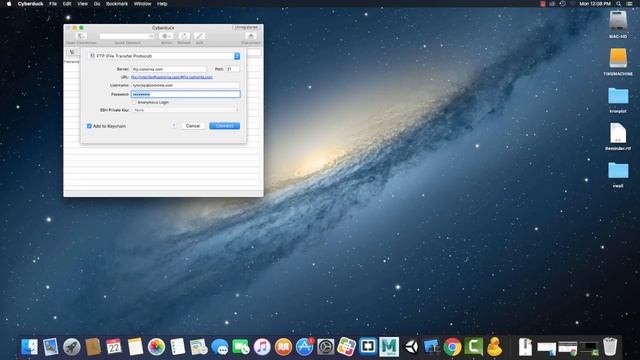Enable the Anonymous Login checkbox
The image size is (640, 360).
click(x=134, y=102)
